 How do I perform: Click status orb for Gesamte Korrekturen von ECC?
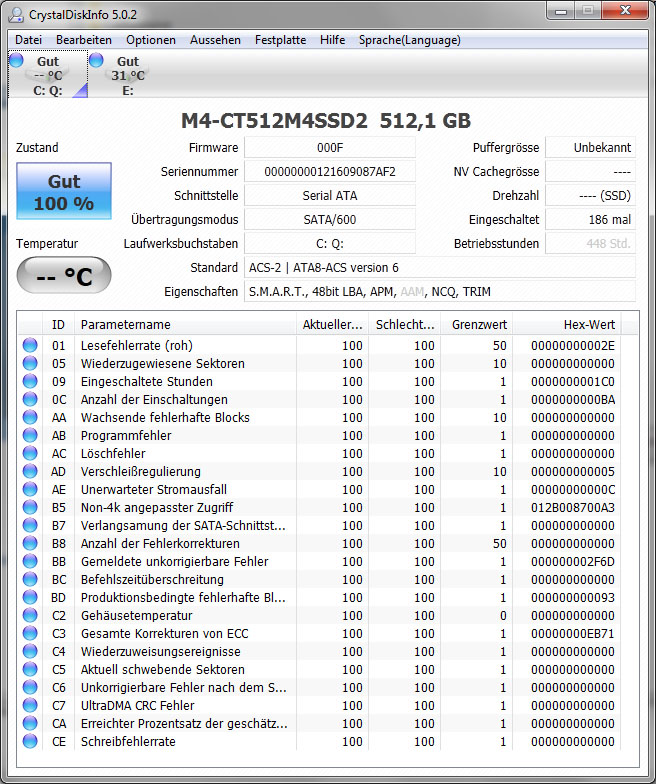pos(30,633)
